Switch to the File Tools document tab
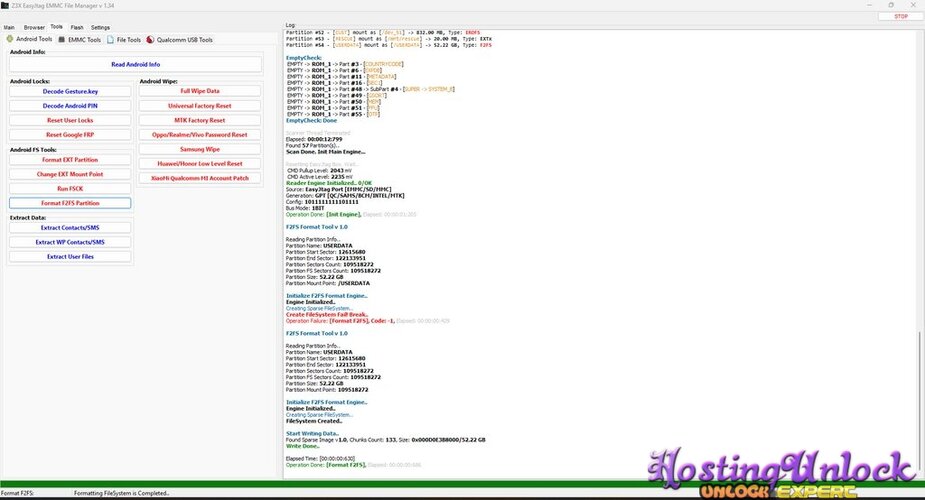 coord(124,40)
